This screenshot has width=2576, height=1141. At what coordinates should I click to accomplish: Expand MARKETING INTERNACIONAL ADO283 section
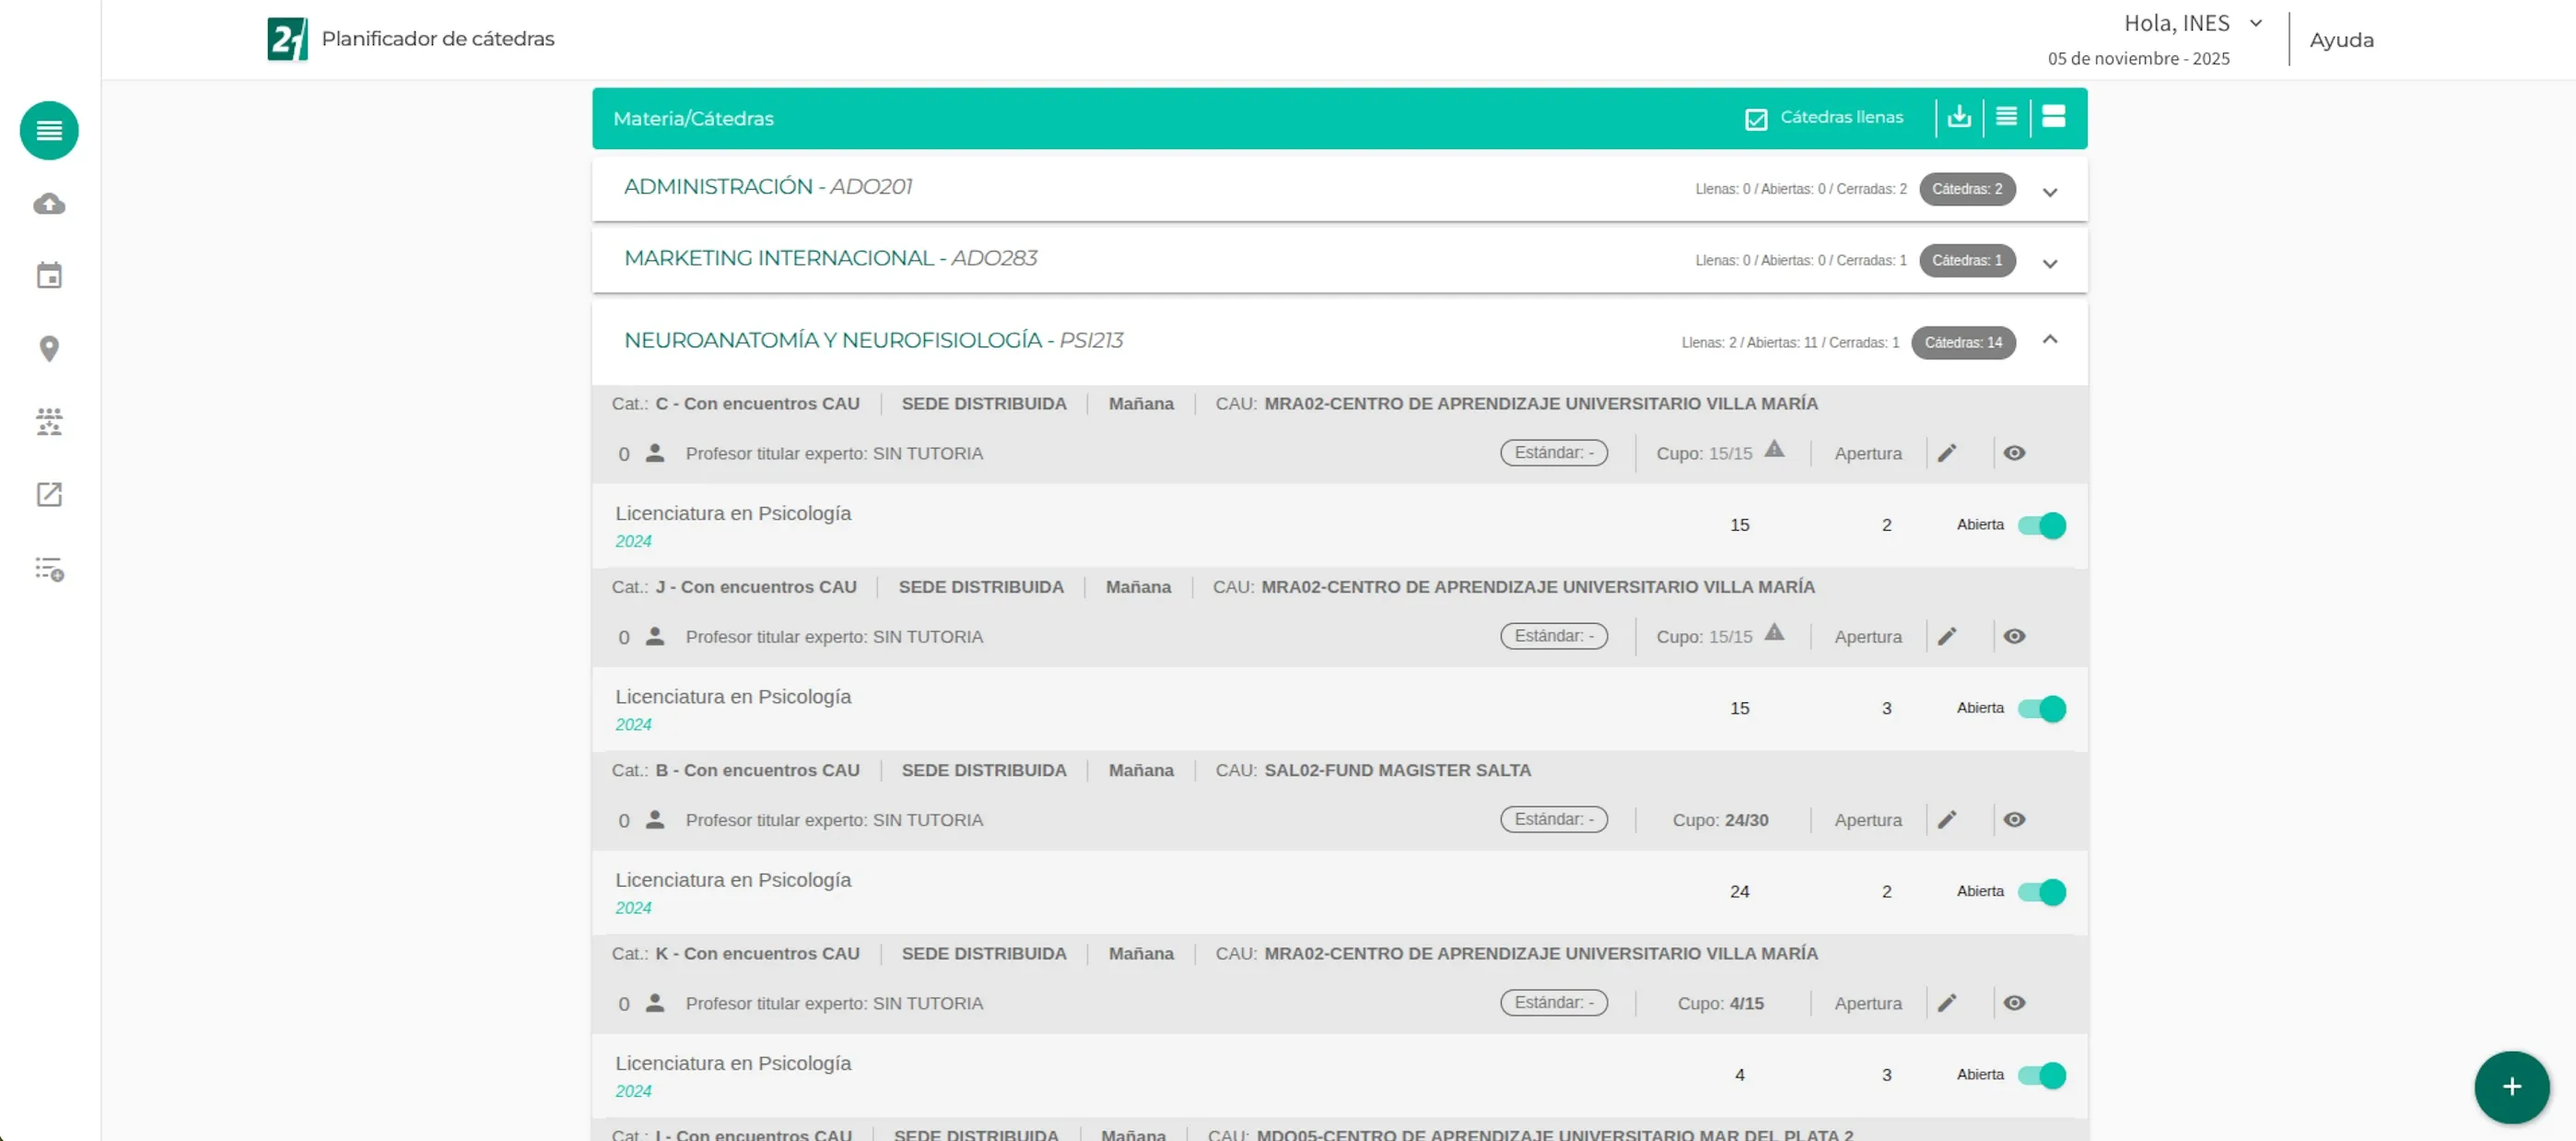pyautogui.click(x=2050, y=264)
